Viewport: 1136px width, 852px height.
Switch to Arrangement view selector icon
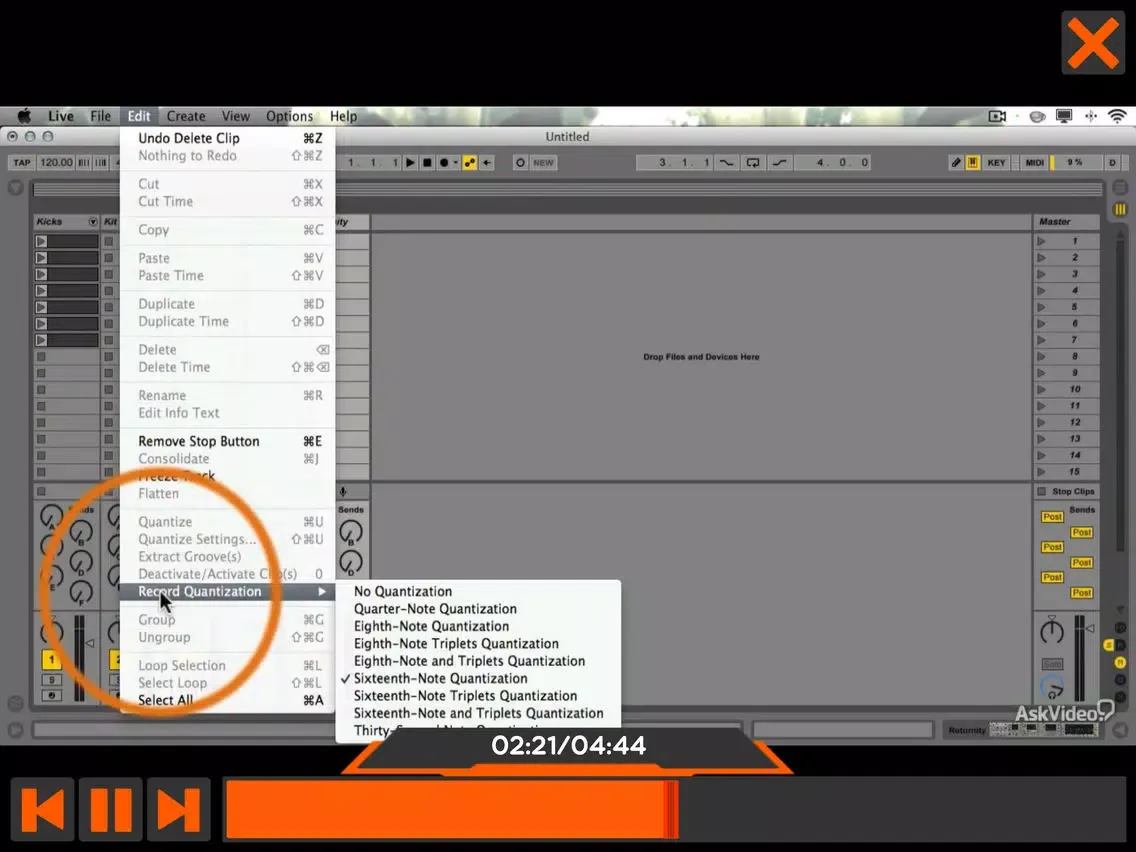click(1120, 188)
